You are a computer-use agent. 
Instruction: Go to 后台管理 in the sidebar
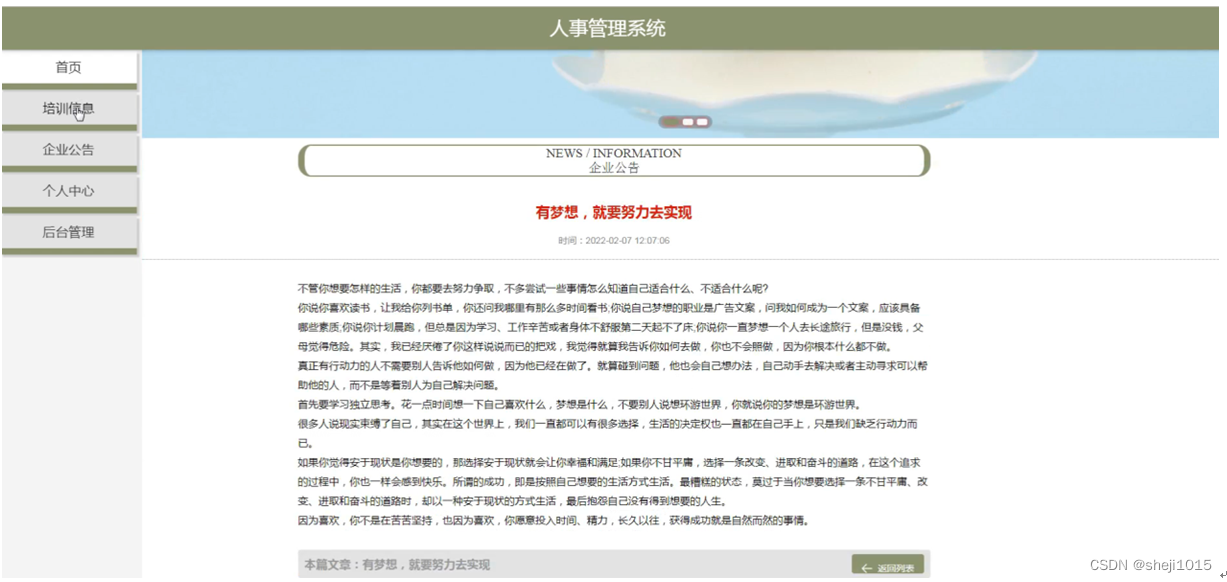coord(69,232)
